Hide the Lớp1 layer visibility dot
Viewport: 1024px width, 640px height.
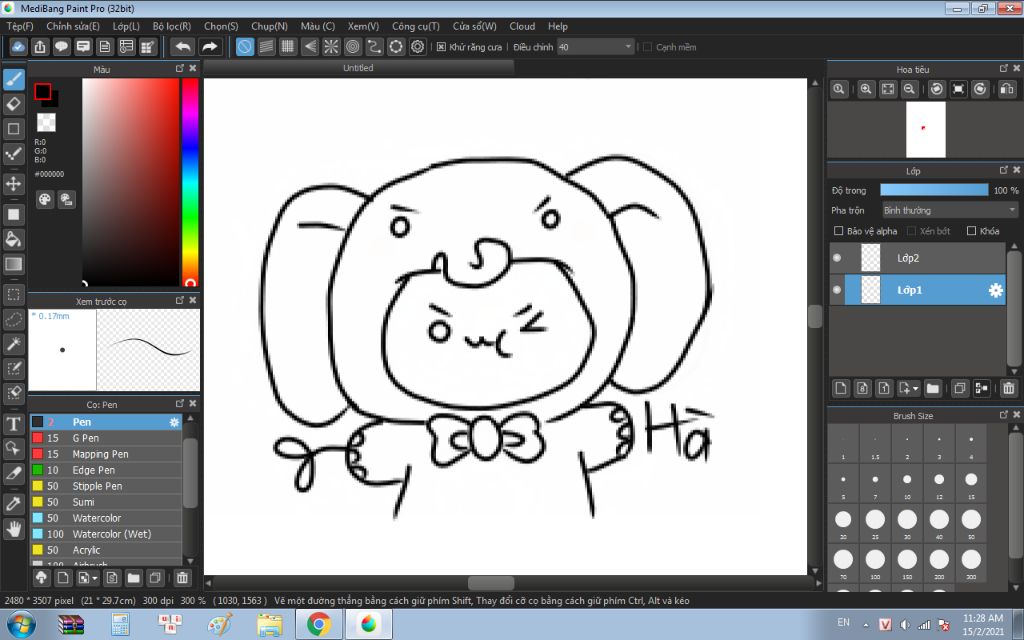point(837,290)
